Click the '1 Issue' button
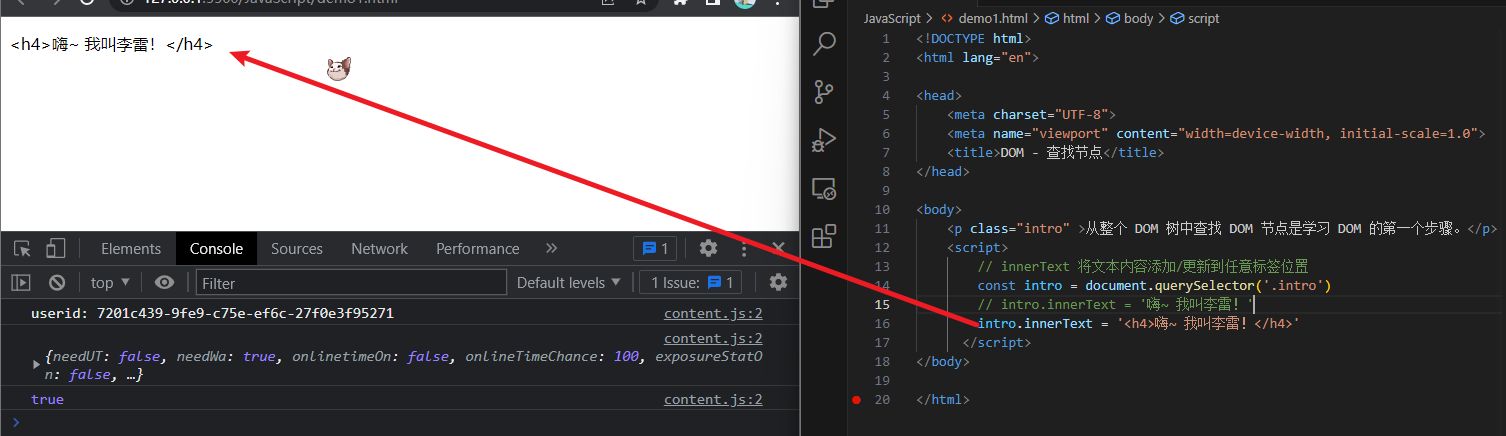The image size is (1506, 436). point(692,283)
